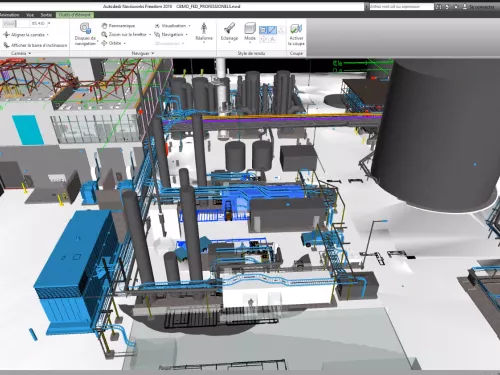Screen dimensions: 500x375
Task: Open the field of view value dropdown
Action: point(49,23)
